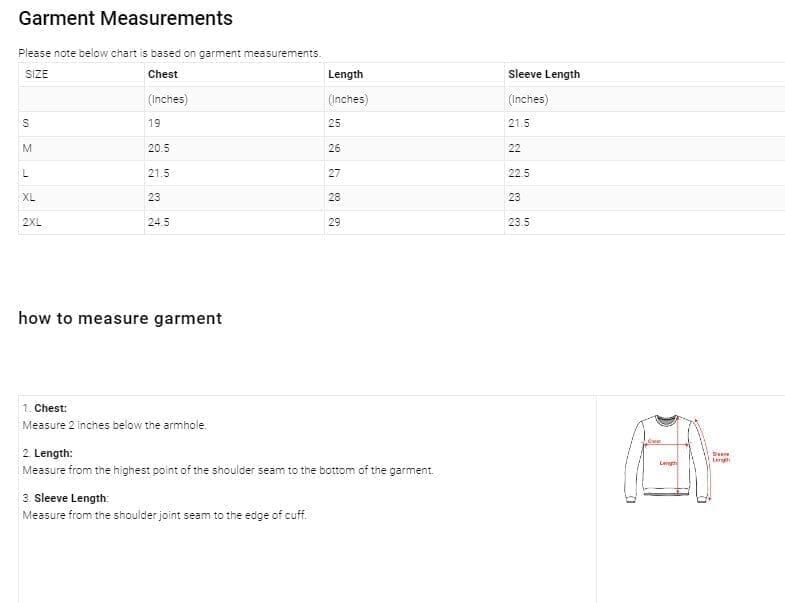Click the red Length label inside the sweatshirt diagram
Image resolution: width=785 pixels, height=603 pixels.
click(667, 463)
